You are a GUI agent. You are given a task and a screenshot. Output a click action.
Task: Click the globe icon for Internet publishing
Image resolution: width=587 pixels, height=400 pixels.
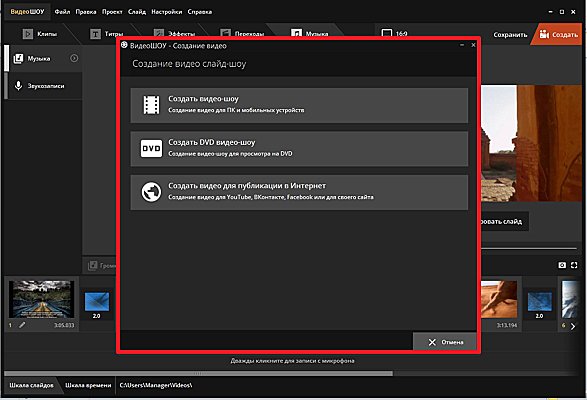coord(151,192)
